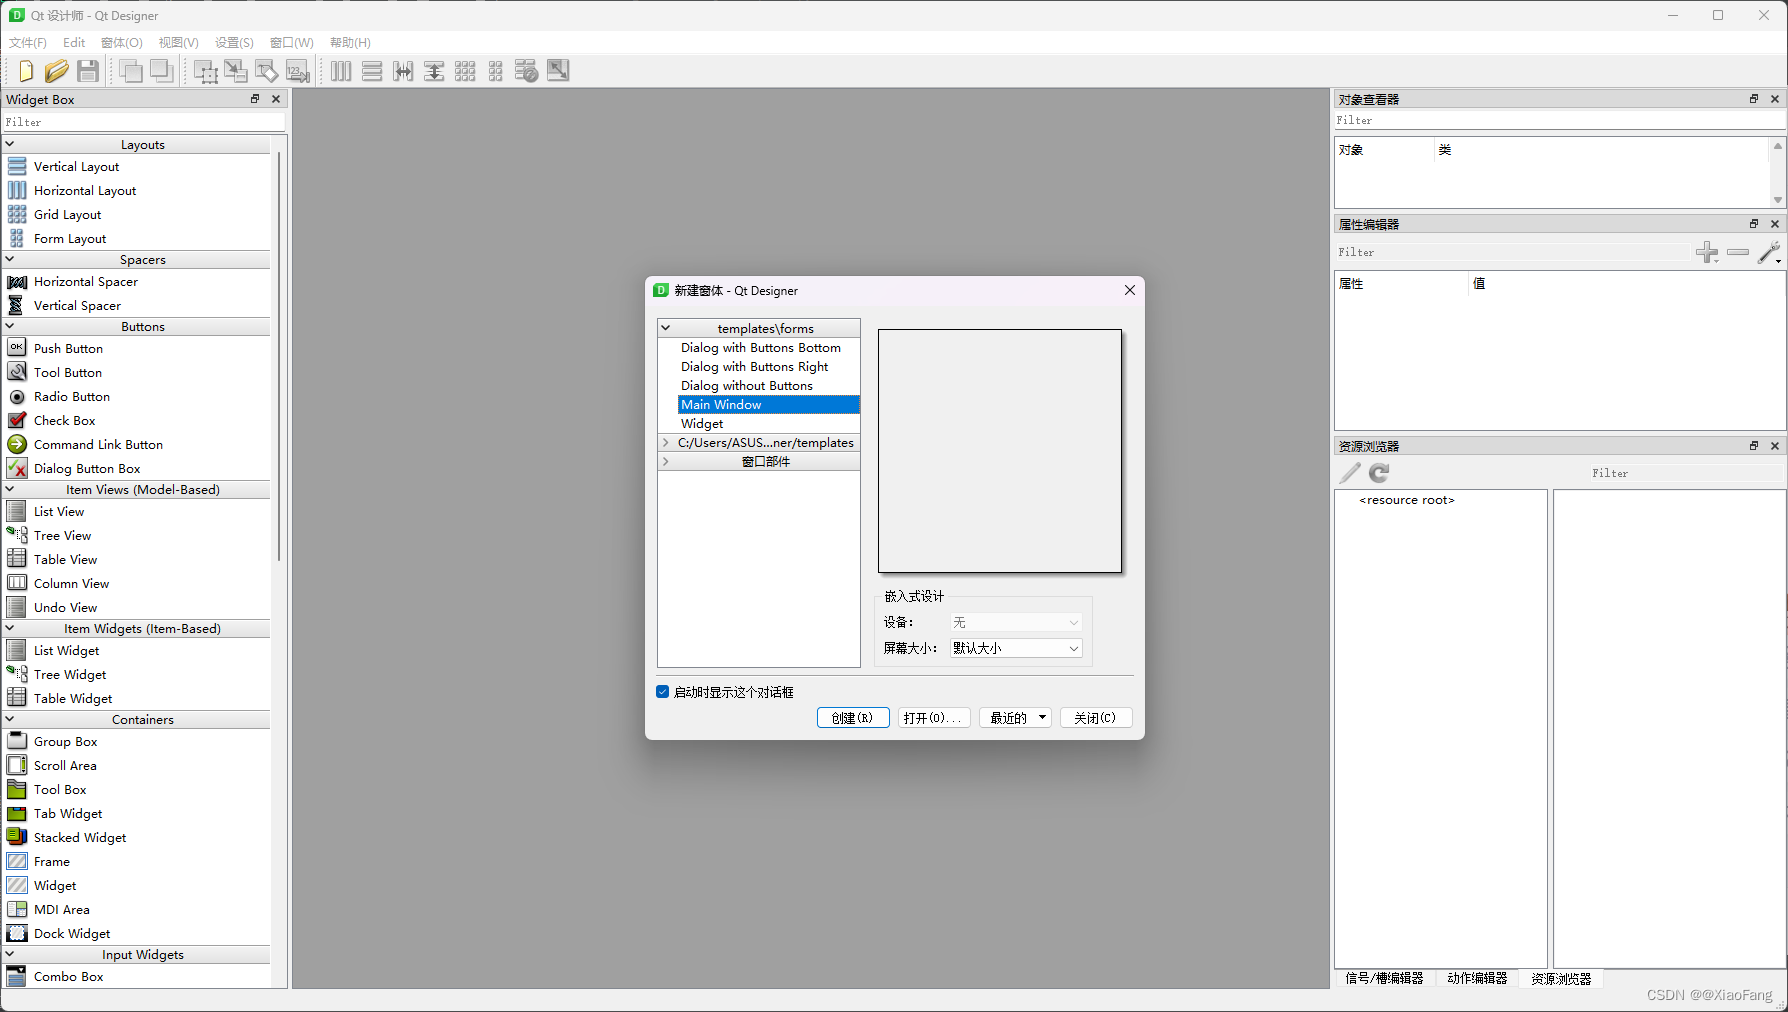Click the remove property minus icon

pos(1738,252)
